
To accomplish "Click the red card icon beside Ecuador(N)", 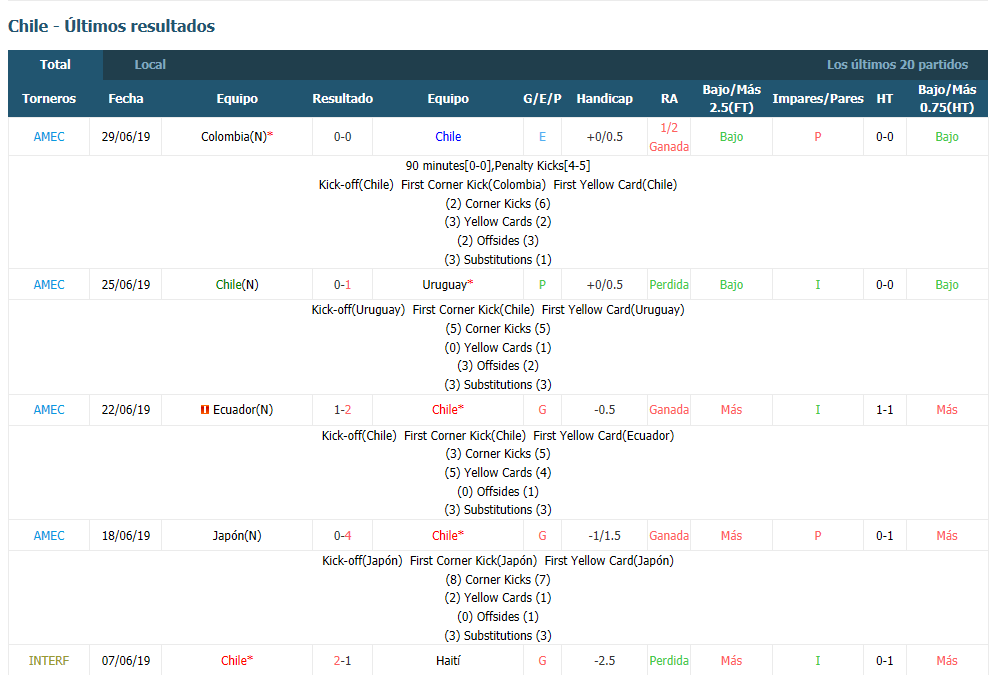I will (205, 410).
